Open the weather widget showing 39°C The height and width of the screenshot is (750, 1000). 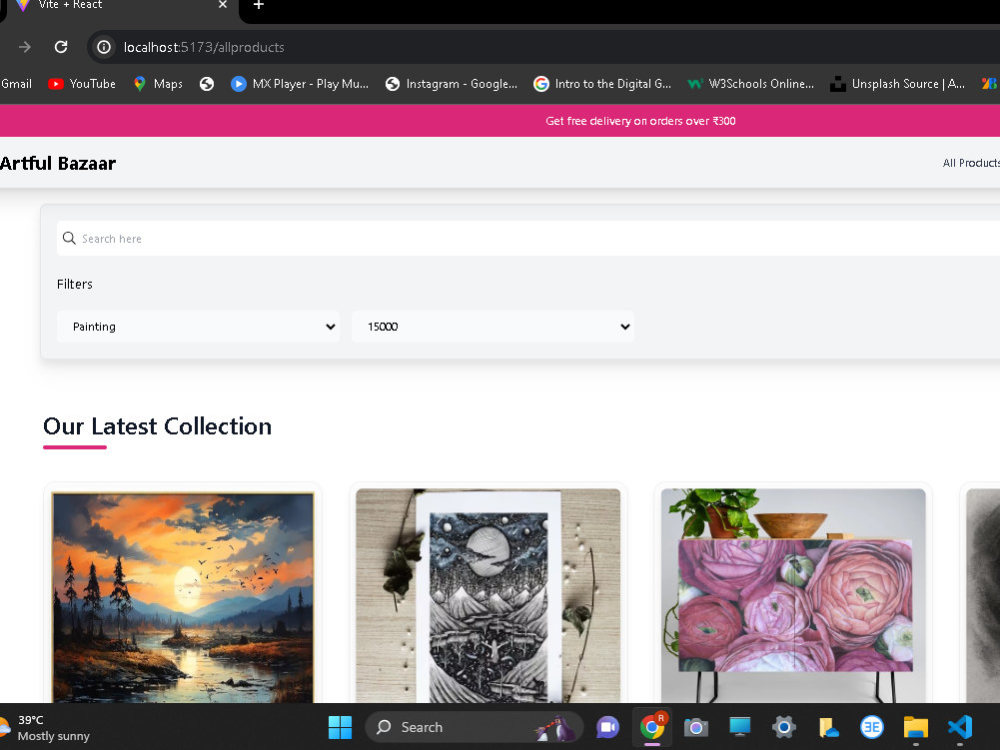pos(46,728)
